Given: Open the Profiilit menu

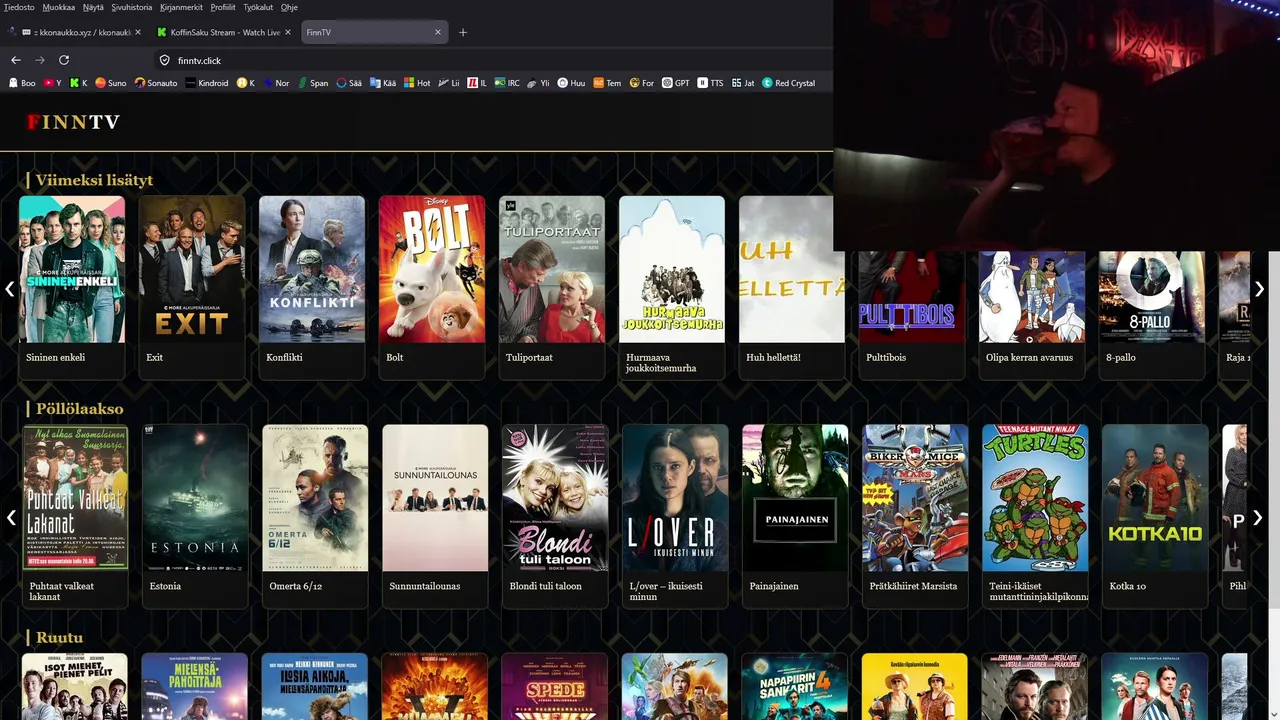Looking at the screenshot, I should [223, 7].
